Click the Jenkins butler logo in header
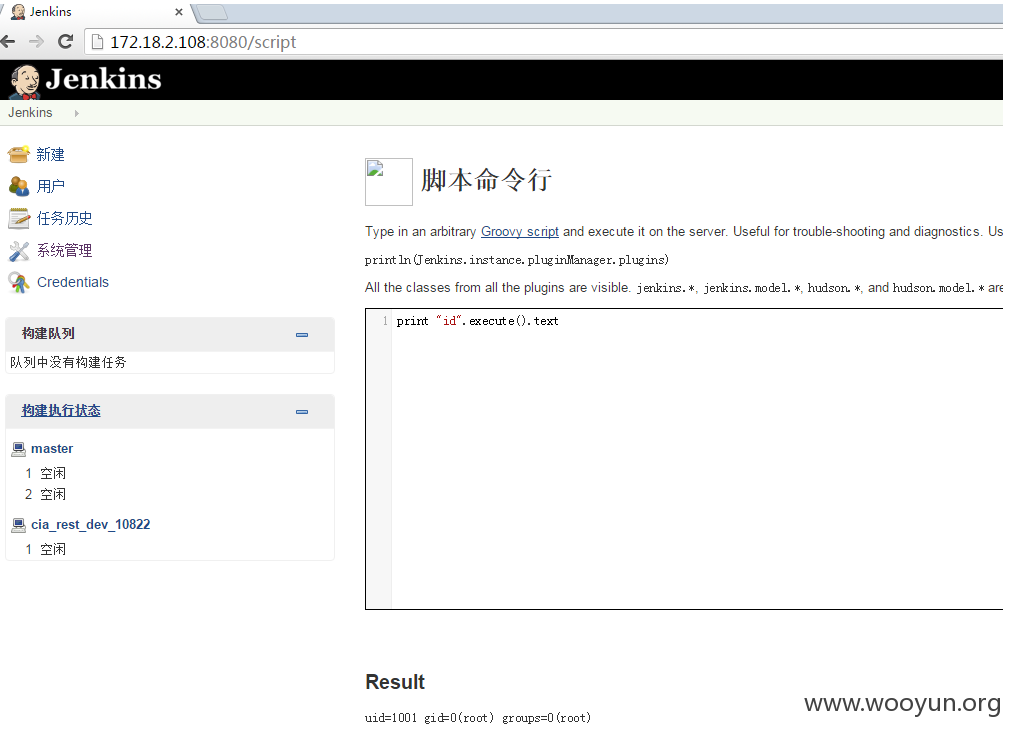This screenshot has height=732, width=1010. coord(24,81)
